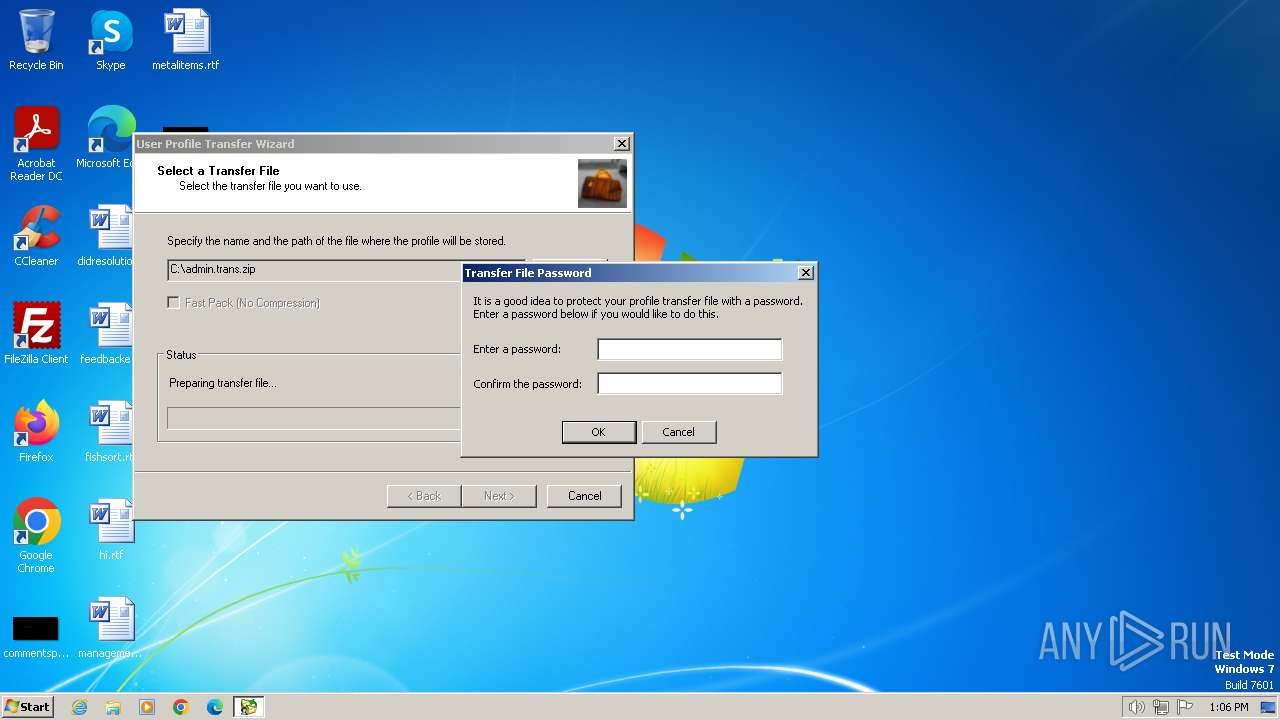Viewport: 1280px width, 720px height.
Task: Cancel the Transfer File Password dialog
Action: (x=678, y=432)
